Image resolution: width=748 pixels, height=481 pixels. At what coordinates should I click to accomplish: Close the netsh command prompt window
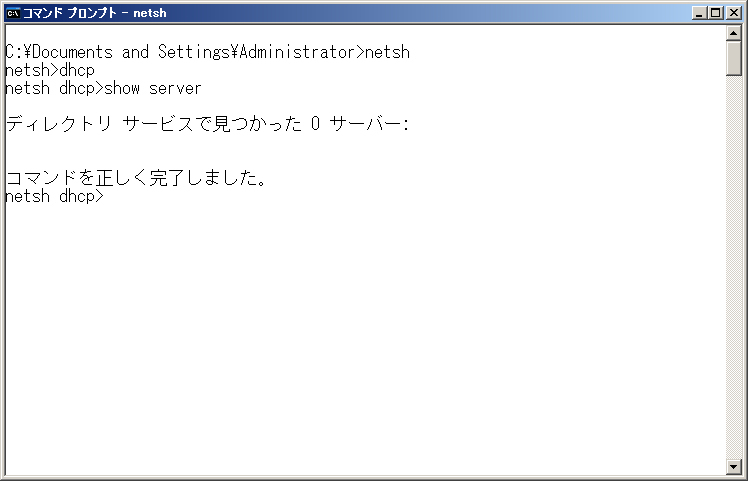(x=733, y=13)
